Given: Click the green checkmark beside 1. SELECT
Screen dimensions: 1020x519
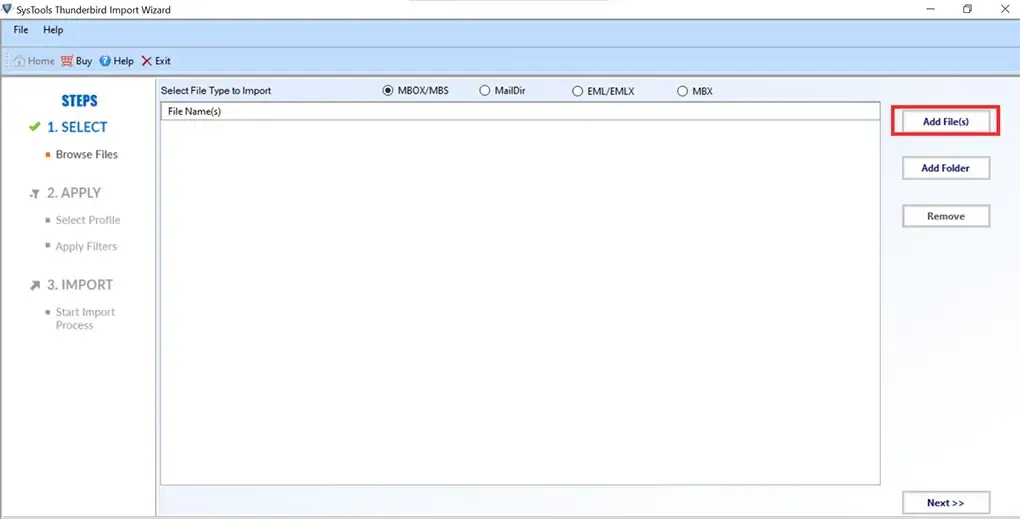Looking at the screenshot, I should (35, 128).
